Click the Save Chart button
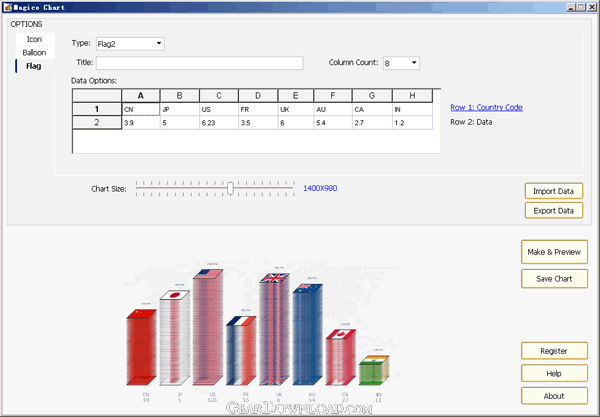 [554, 279]
